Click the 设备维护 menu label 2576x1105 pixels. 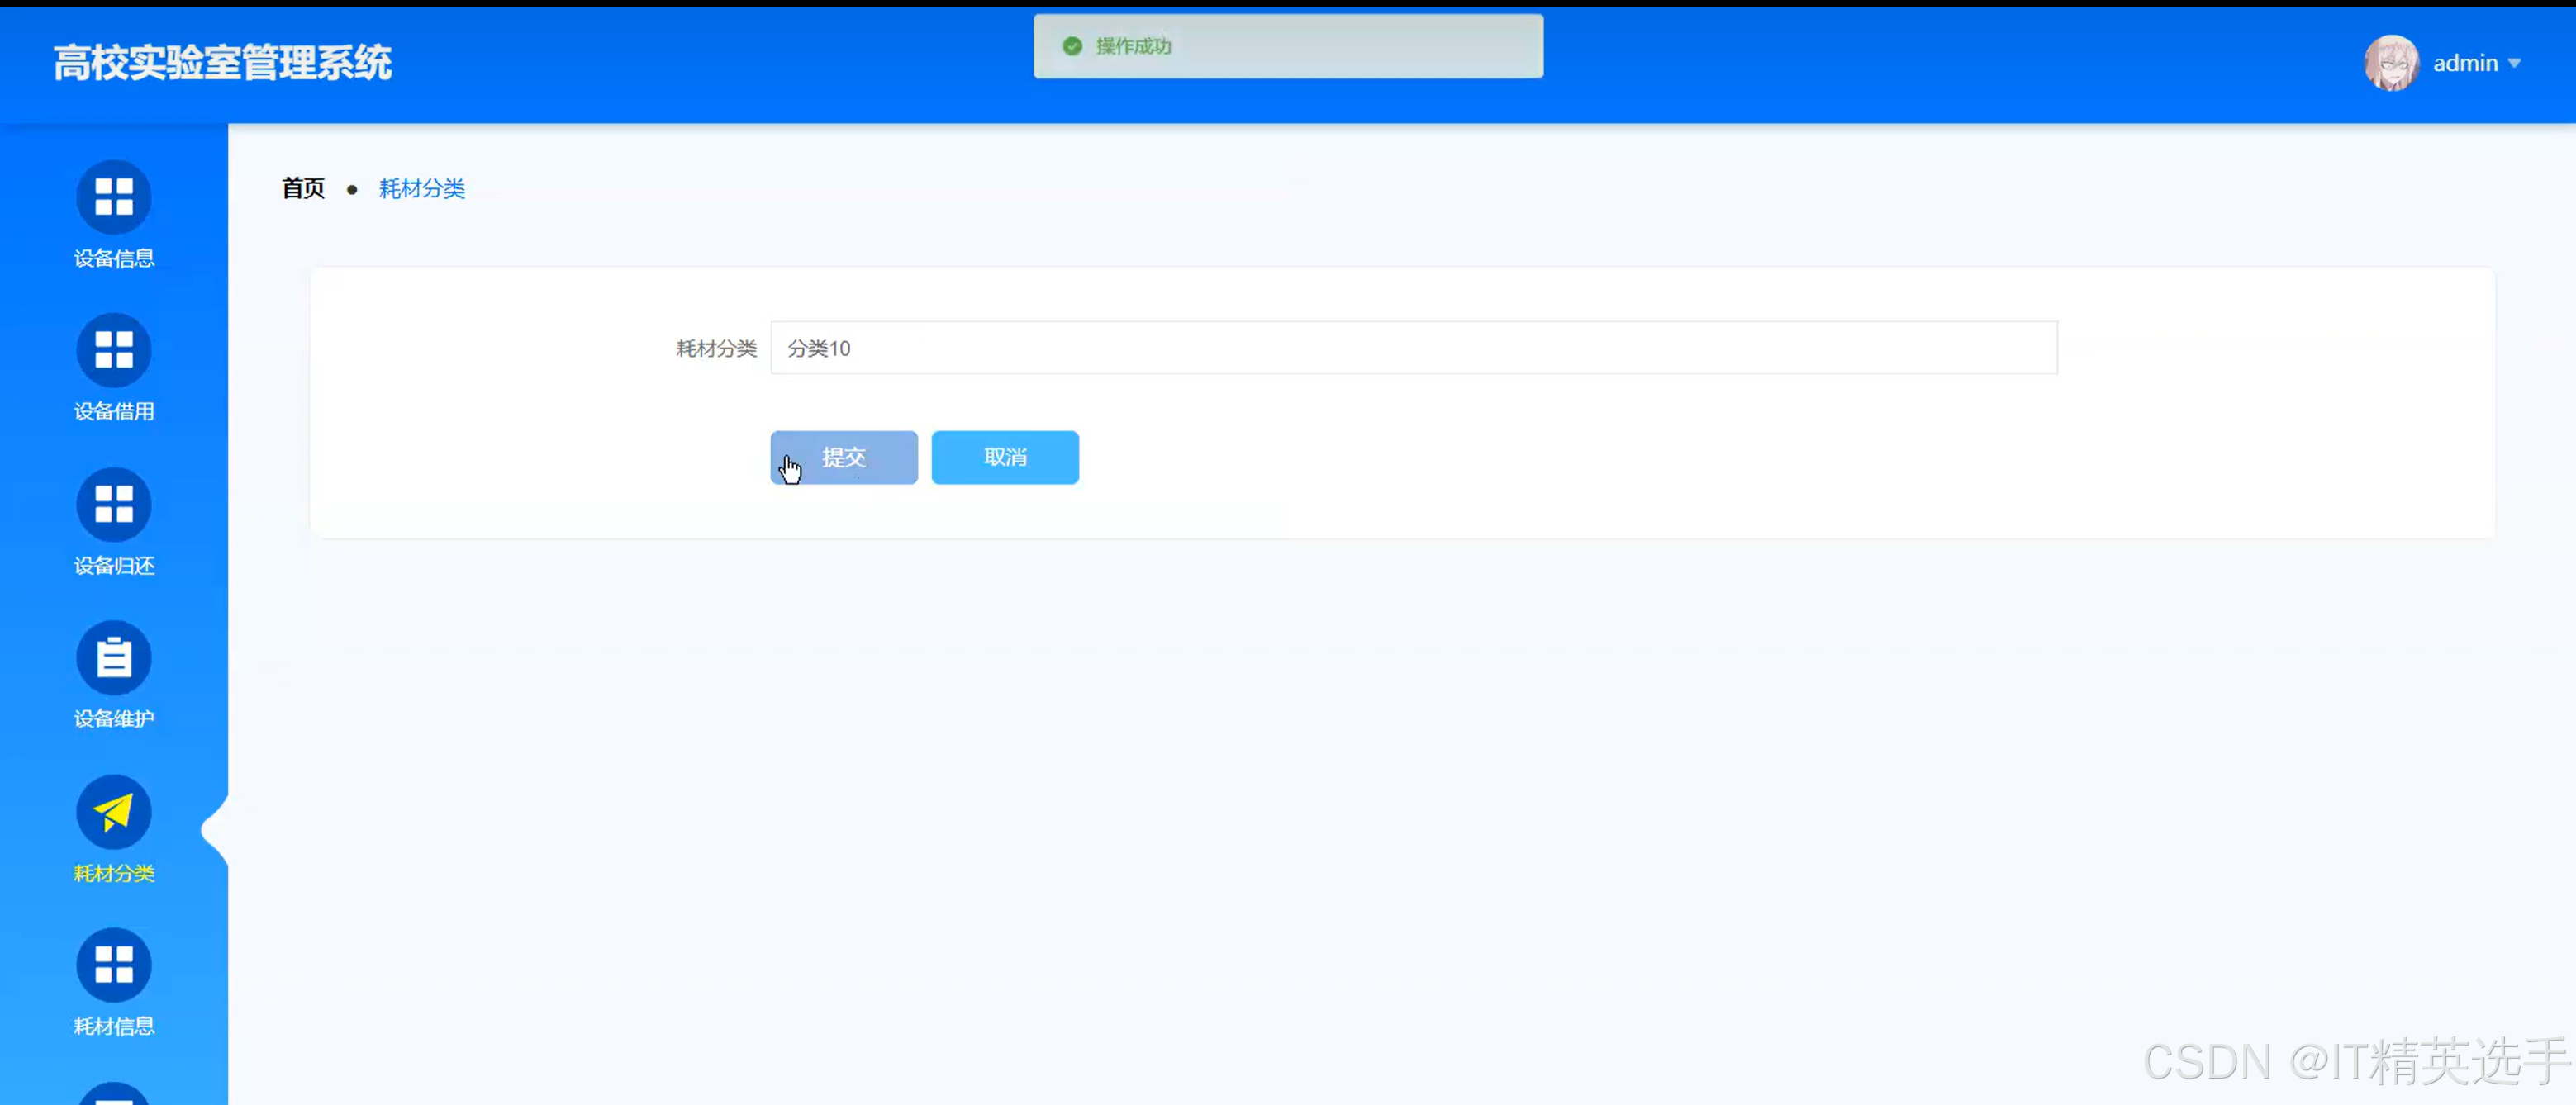114,719
